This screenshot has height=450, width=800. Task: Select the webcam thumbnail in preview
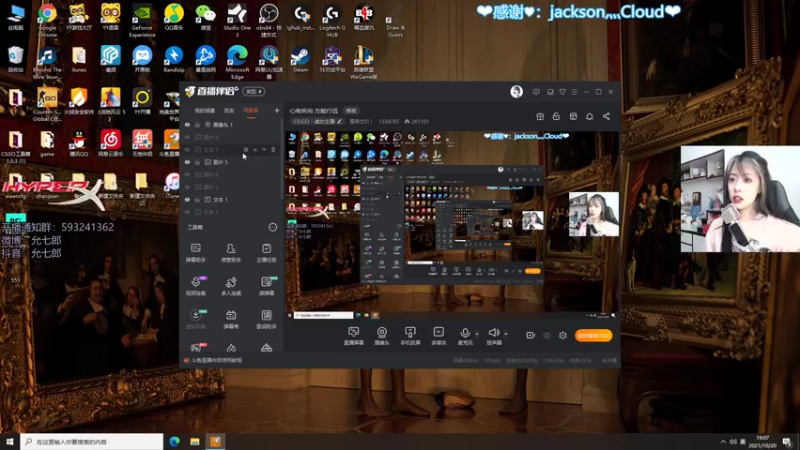point(594,214)
